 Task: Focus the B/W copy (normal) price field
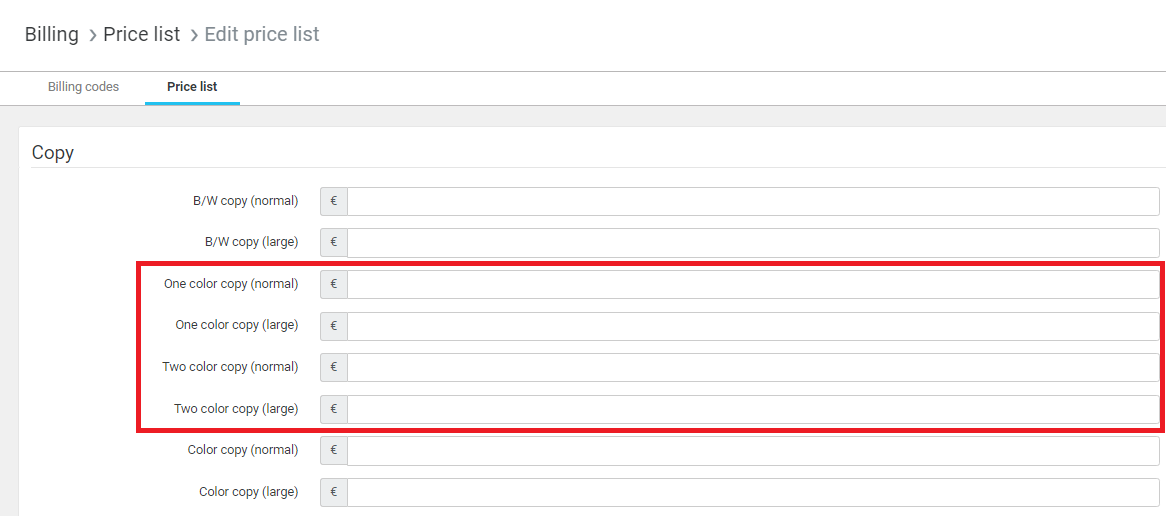tap(753, 201)
